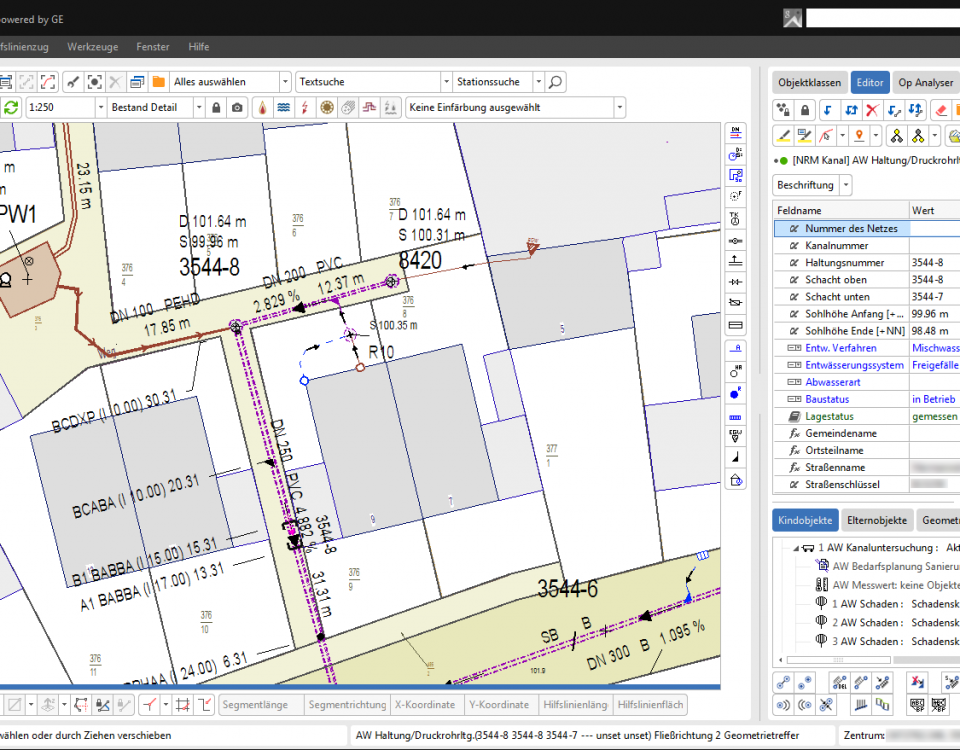Click the eraser icon in Editor toolbar
The width and height of the screenshot is (960, 750).
tap(941, 110)
